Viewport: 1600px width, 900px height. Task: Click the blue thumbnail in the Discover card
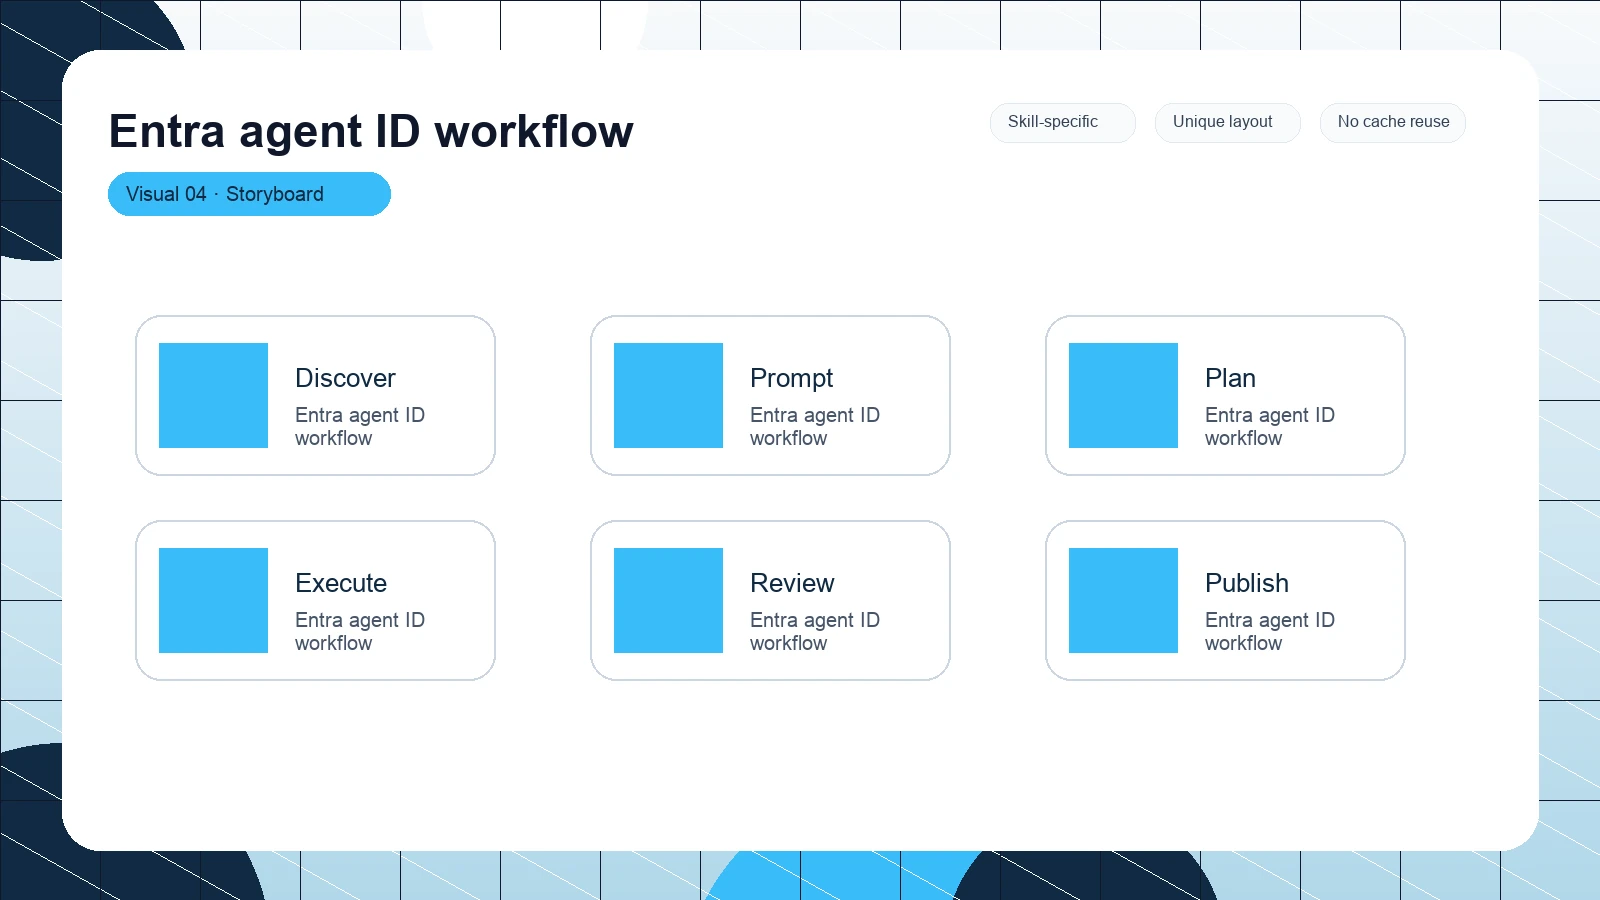coord(213,395)
